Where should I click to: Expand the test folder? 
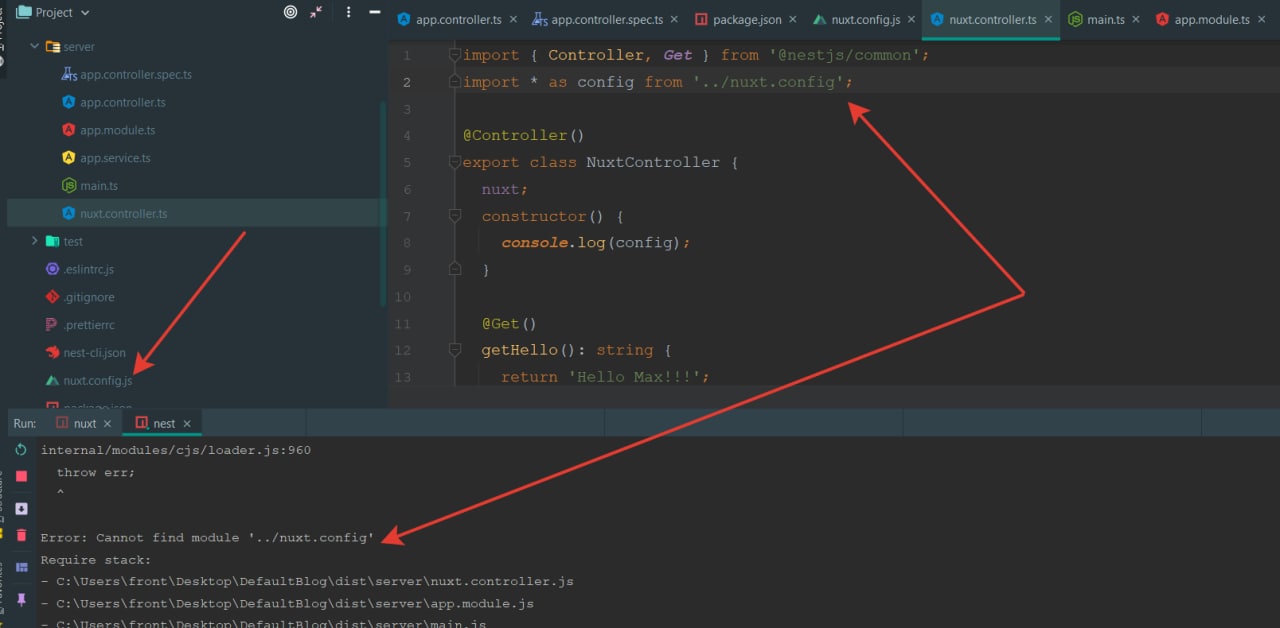[35, 241]
